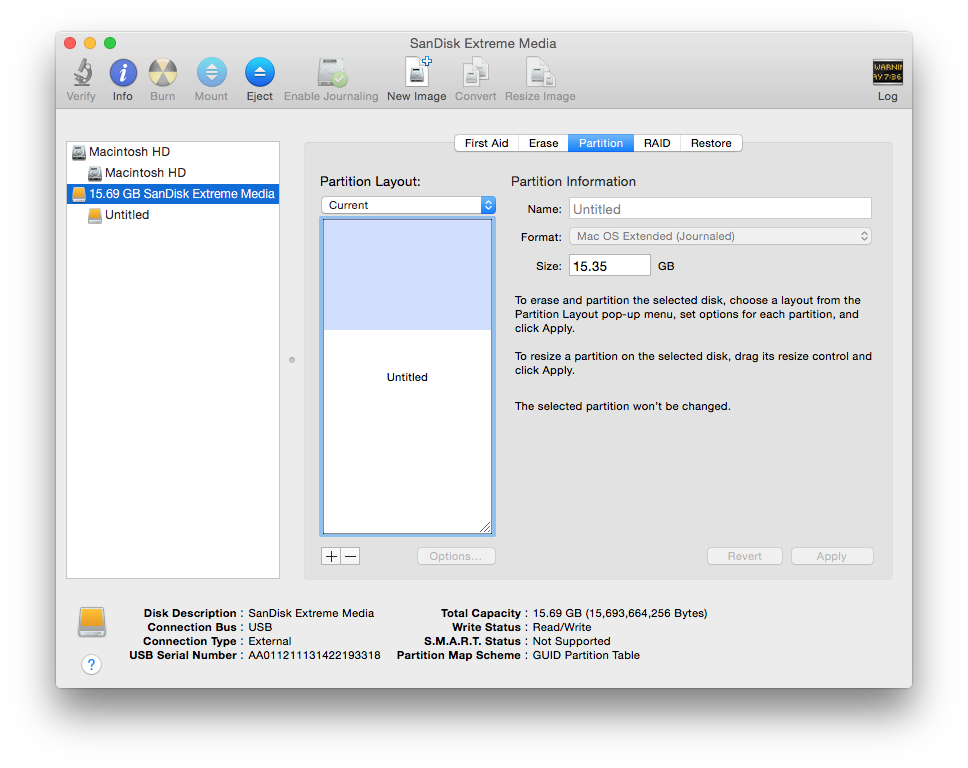Switch to the Erase tab
This screenshot has height=768, width=968.
point(543,143)
